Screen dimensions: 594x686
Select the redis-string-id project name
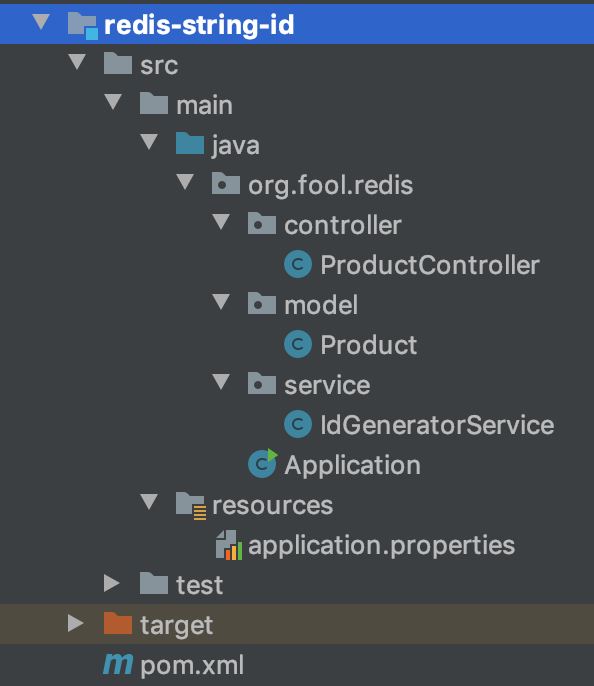coord(199,24)
